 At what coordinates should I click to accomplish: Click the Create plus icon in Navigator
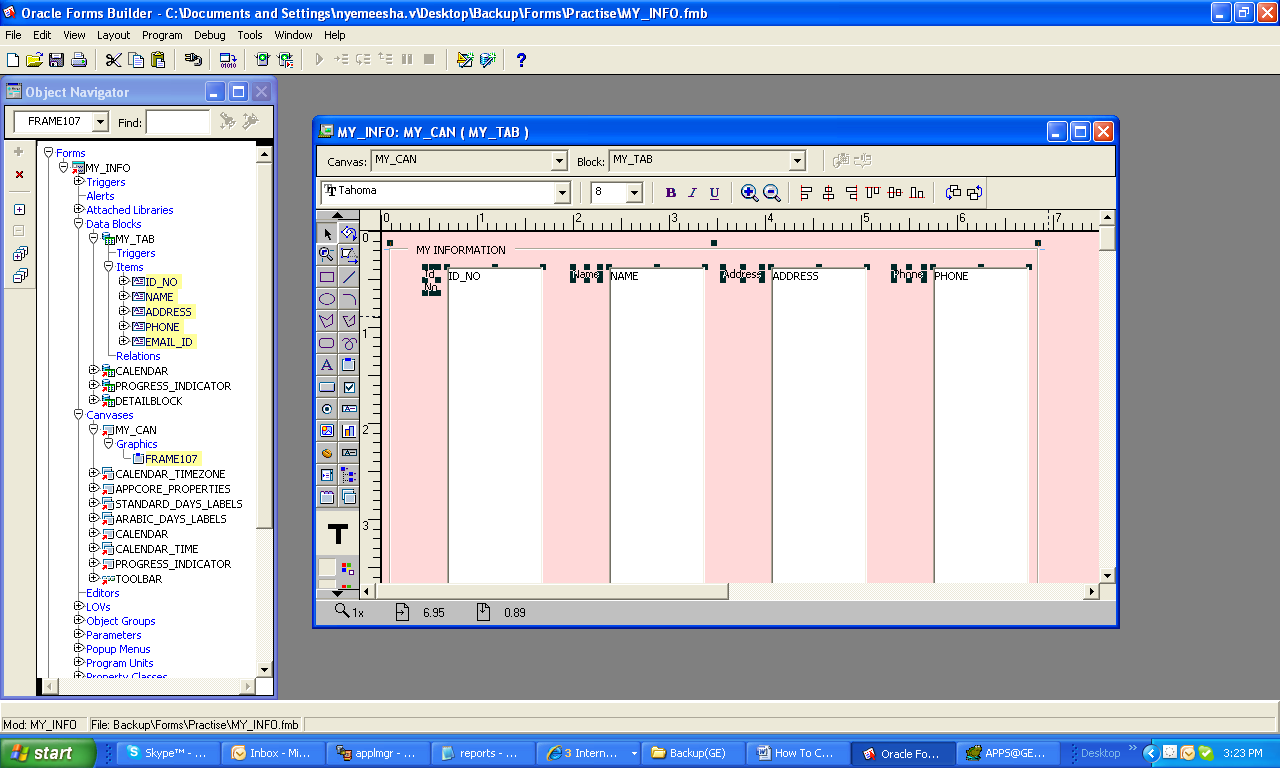point(19,152)
